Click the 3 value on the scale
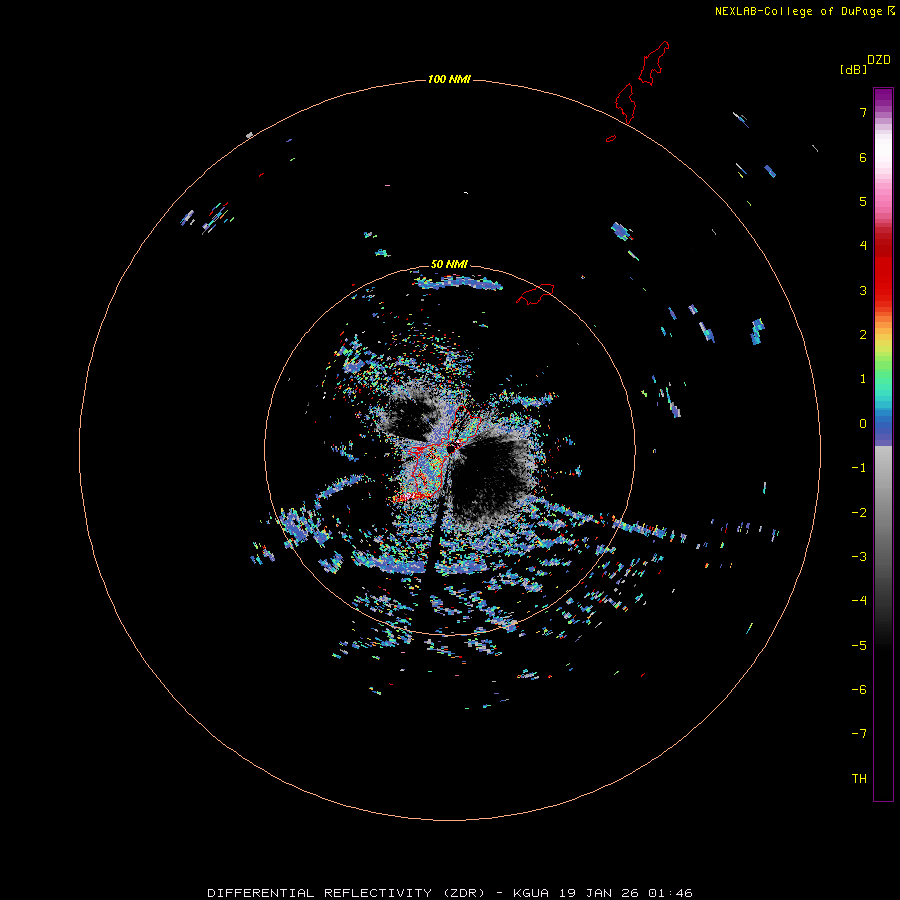The image size is (900, 900). point(863,290)
